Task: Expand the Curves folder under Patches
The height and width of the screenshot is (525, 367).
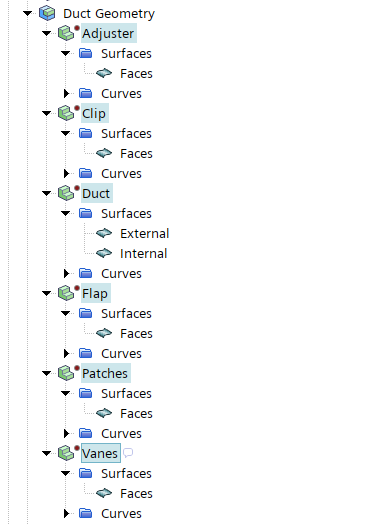Action: [66, 433]
